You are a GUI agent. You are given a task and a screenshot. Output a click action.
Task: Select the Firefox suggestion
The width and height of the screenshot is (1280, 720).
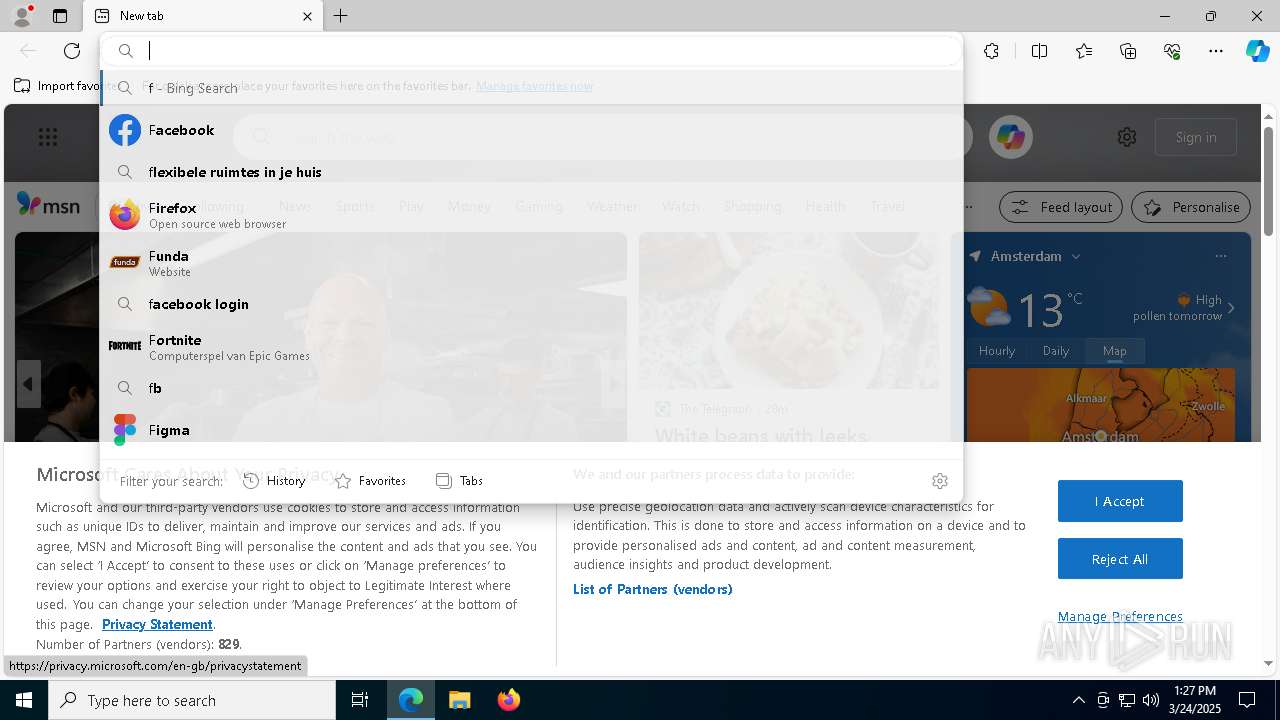pyautogui.click(x=531, y=214)
